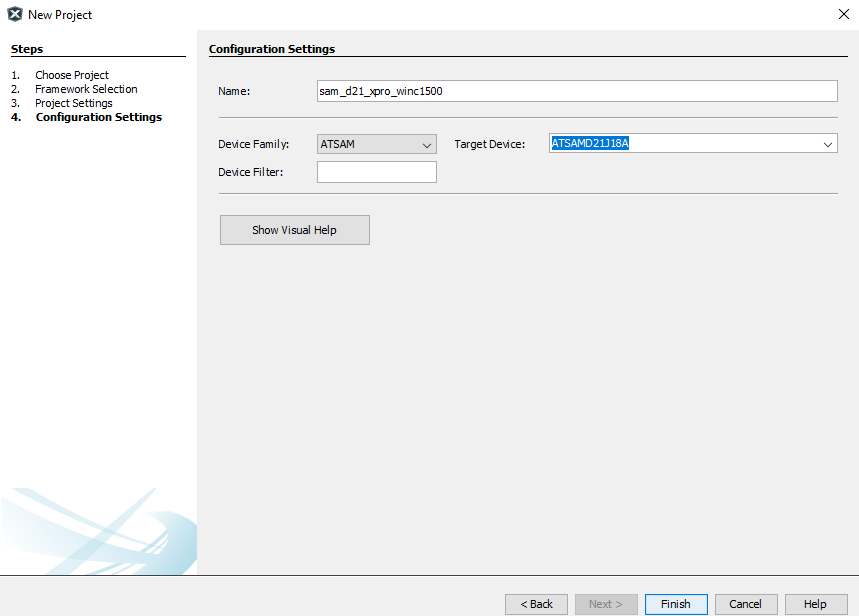Click the Steps panel heading

click(27, 49)
